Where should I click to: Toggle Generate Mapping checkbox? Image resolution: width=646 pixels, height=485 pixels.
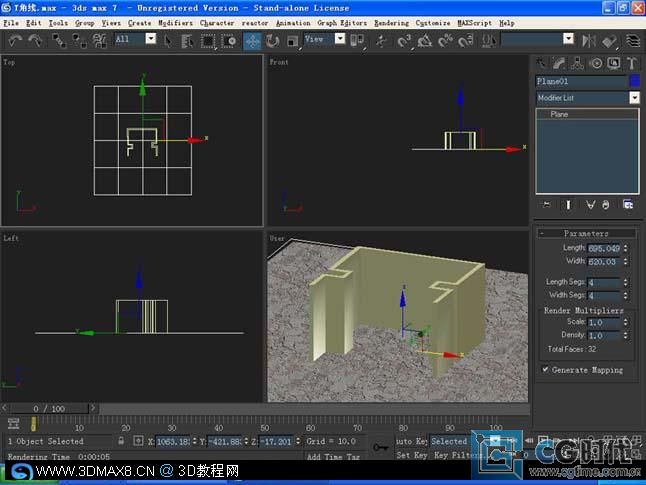545,369
